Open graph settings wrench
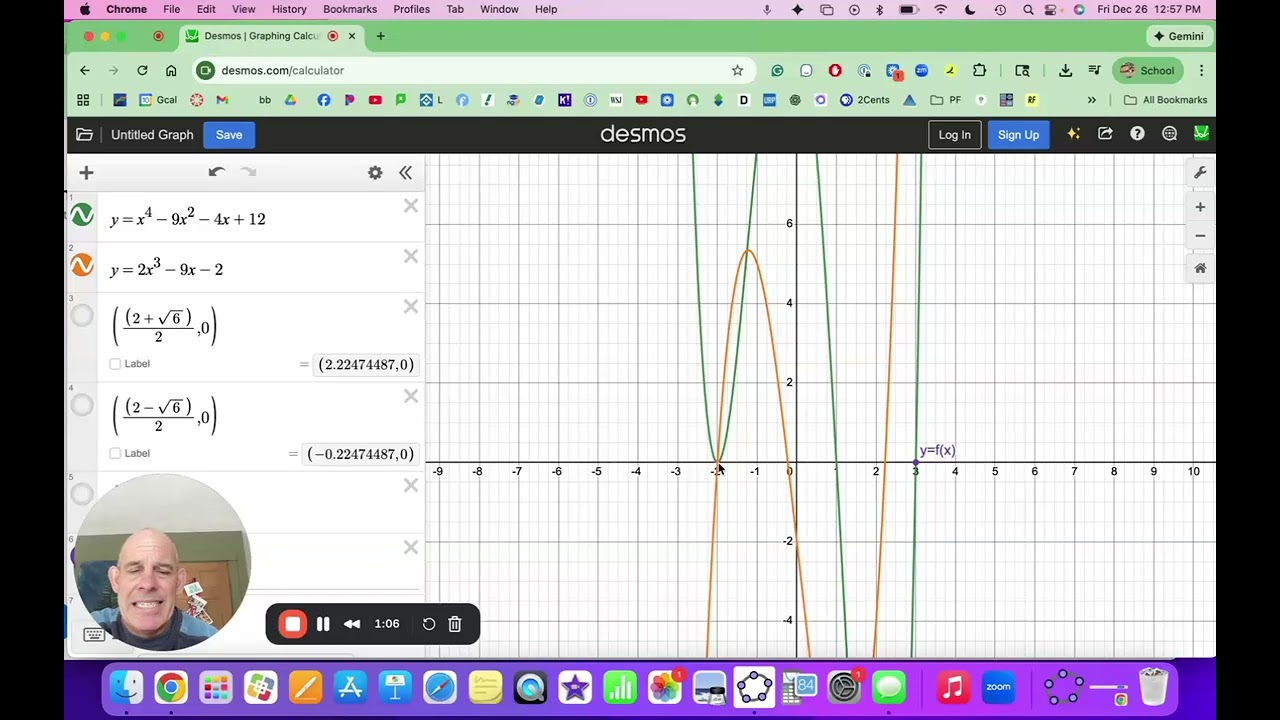The width and height of the screenshot is (1280, 720). [1200, 173]
